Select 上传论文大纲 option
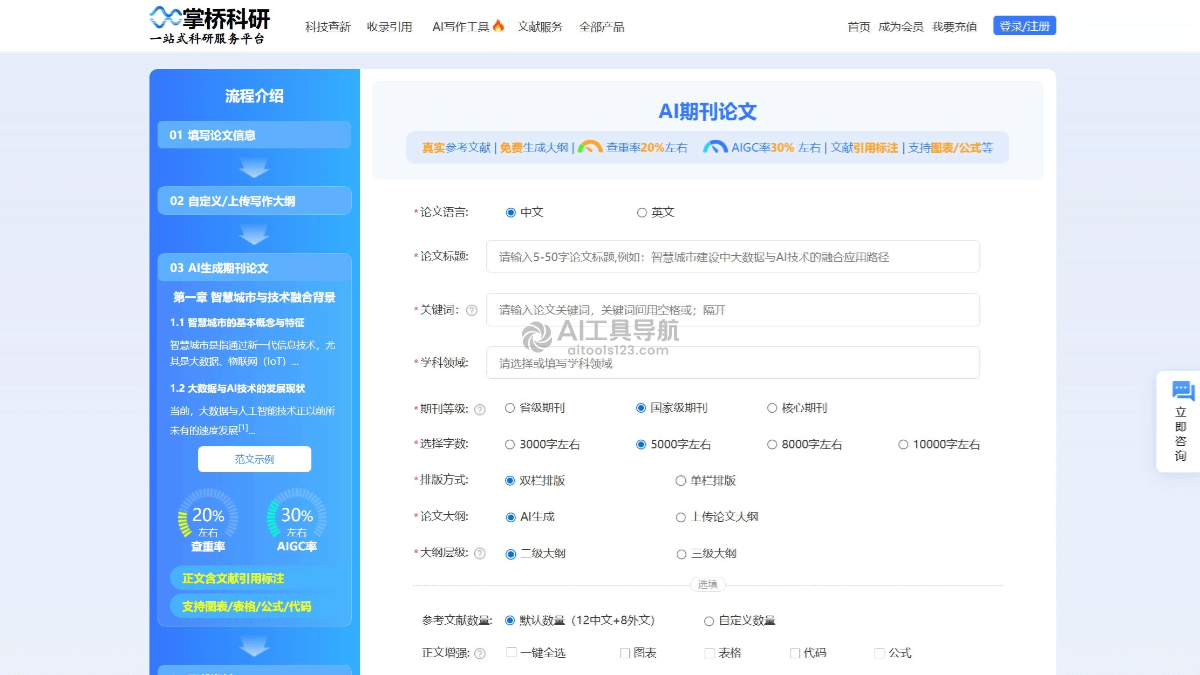Screen dimensions: 1200x675 pos(681,517)
